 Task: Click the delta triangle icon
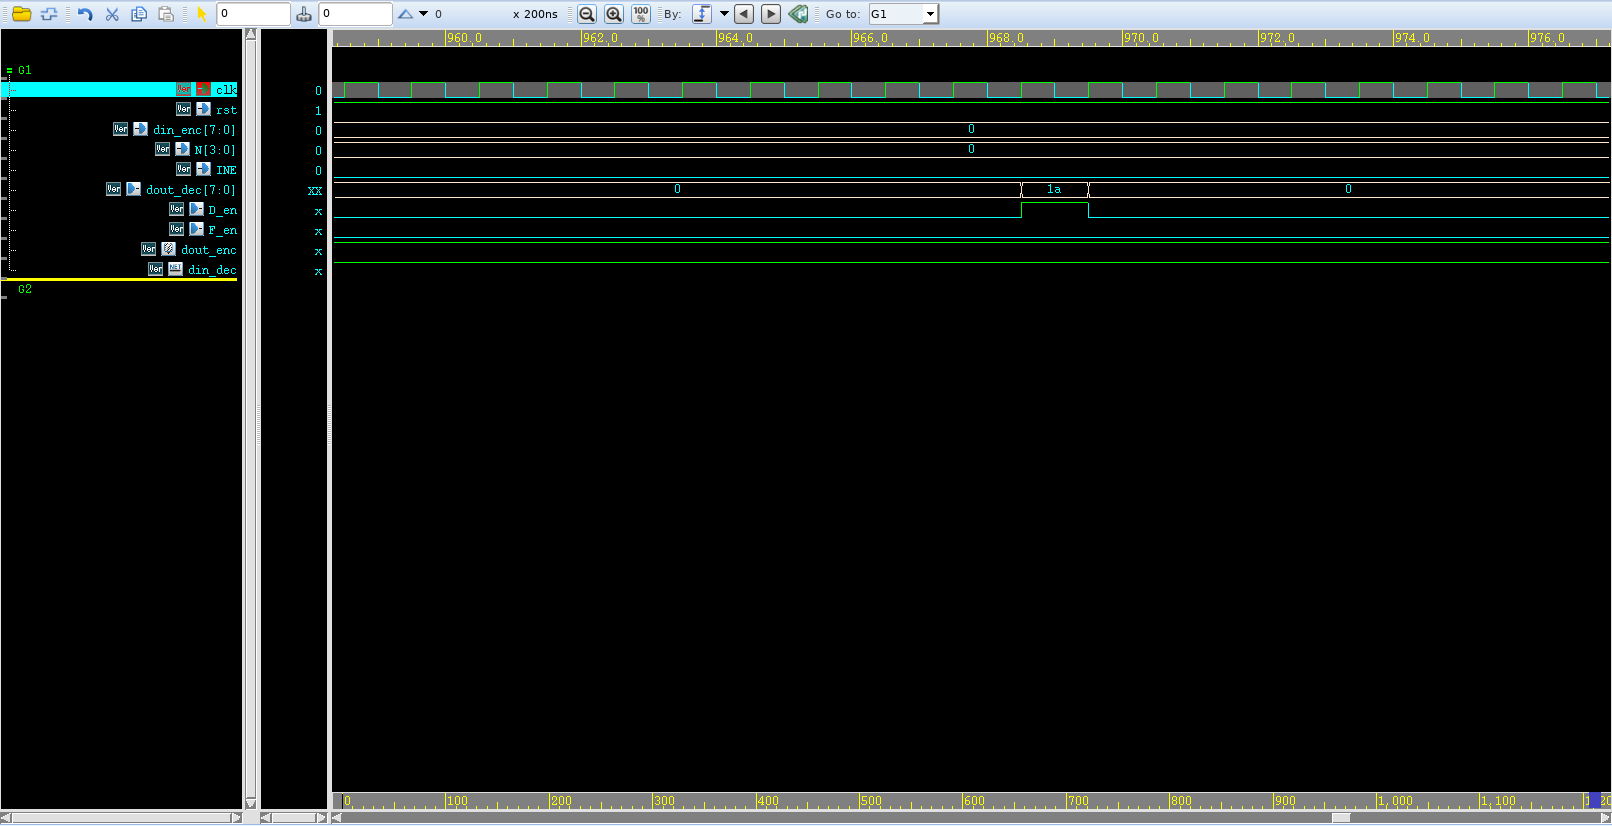tap(405, 14)
